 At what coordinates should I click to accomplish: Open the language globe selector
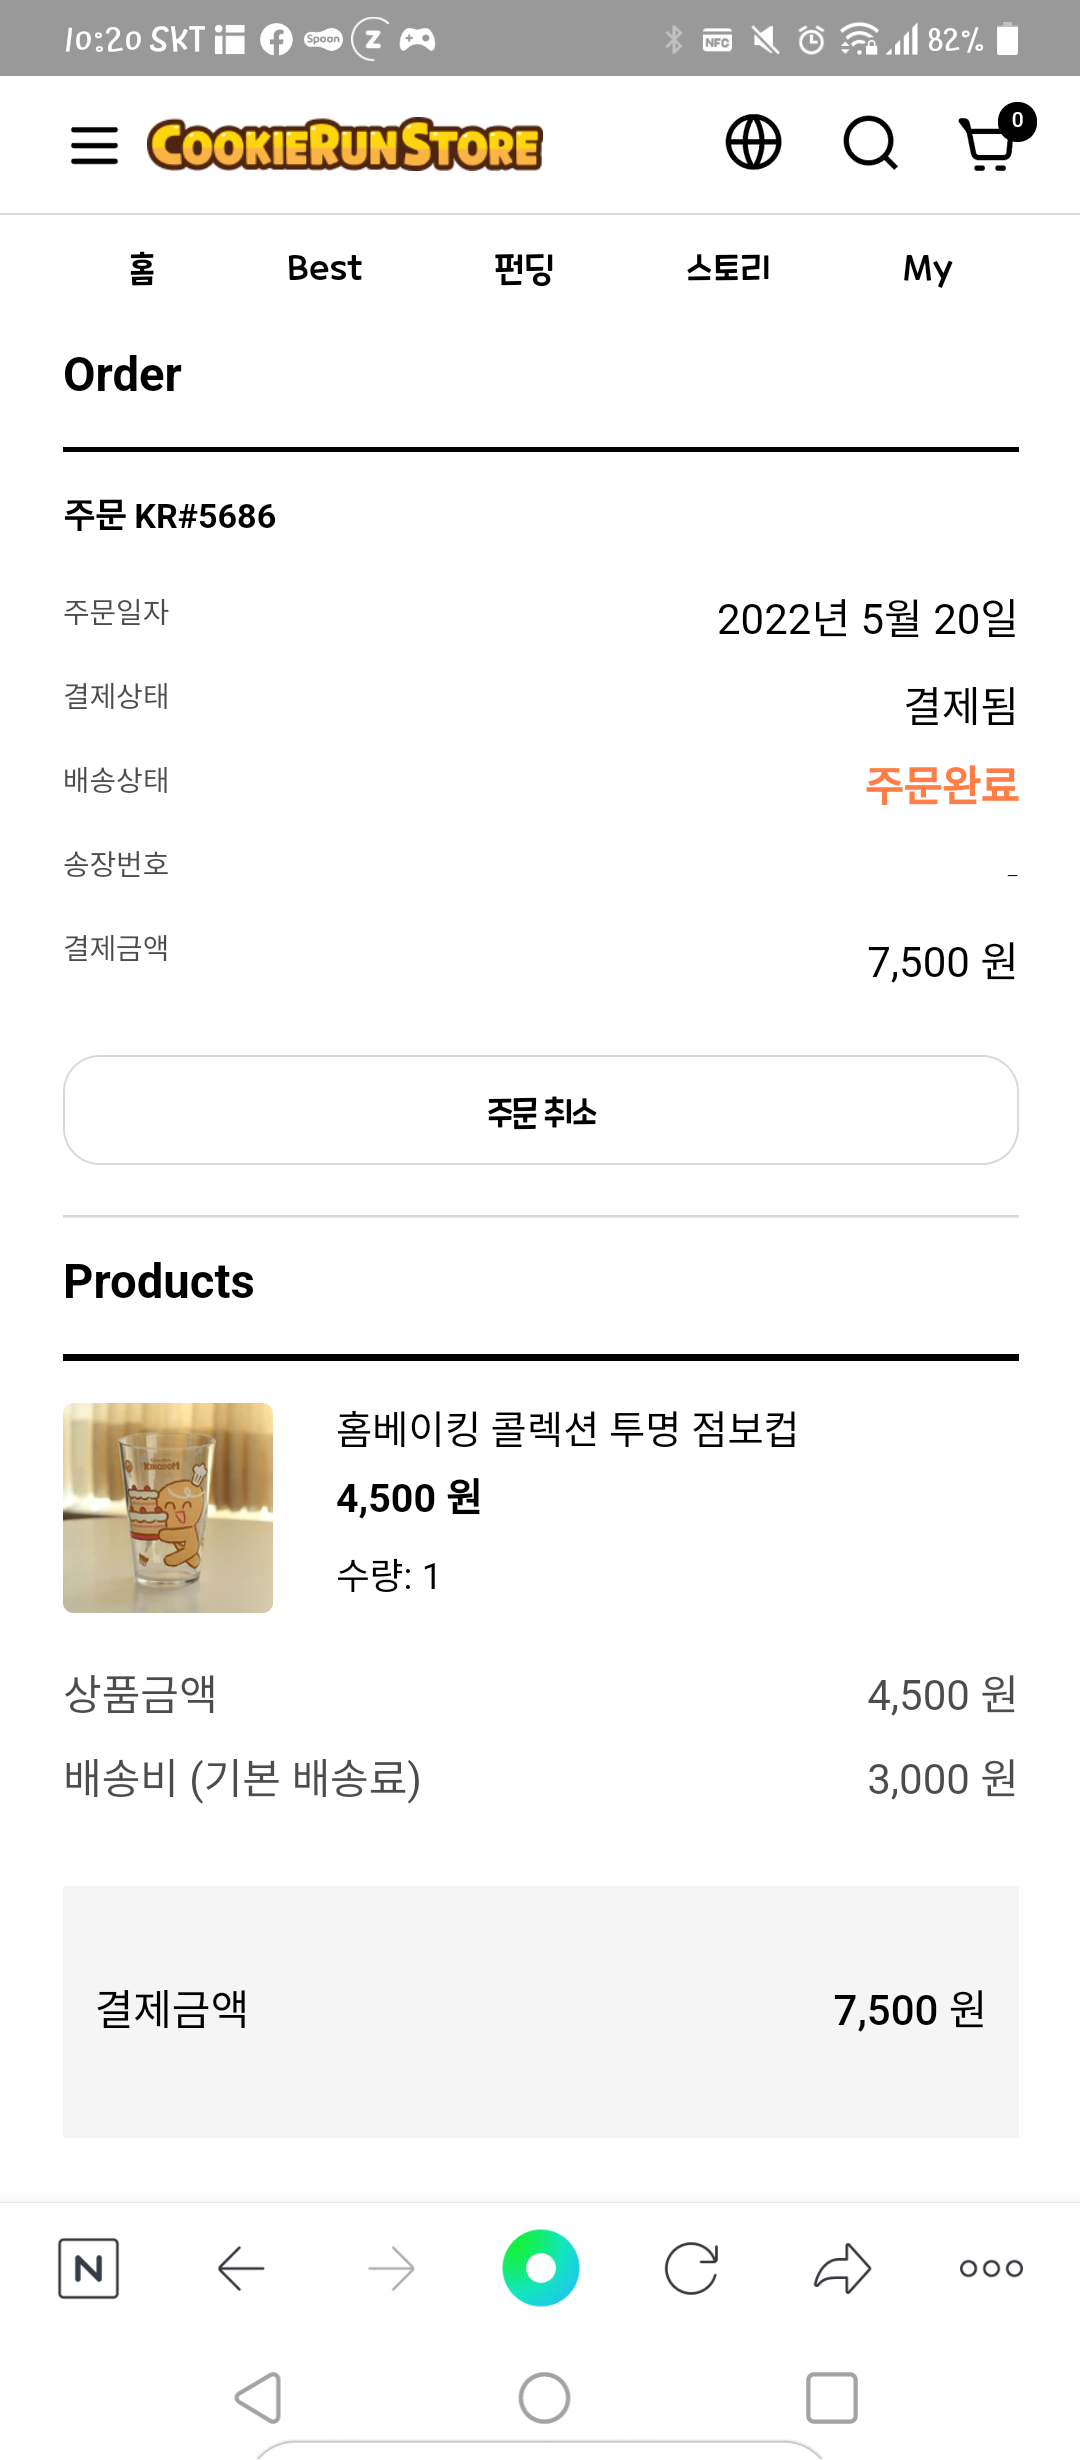[753, 143]
